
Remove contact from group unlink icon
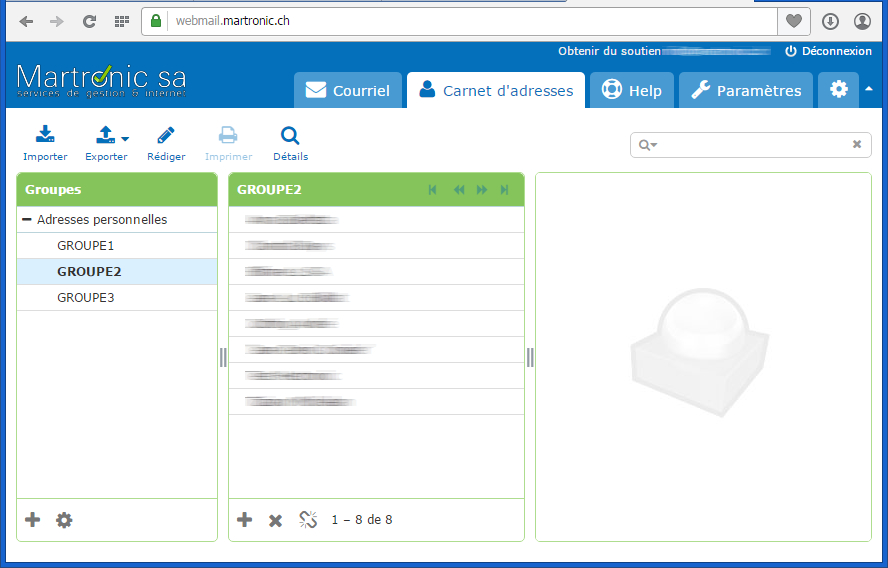[x=308, y=520]
